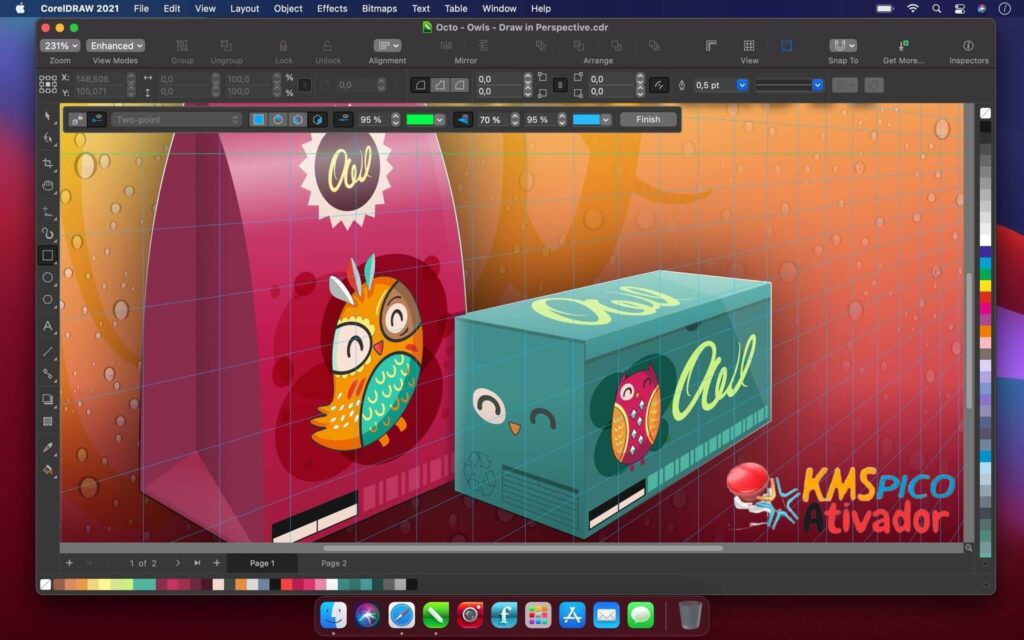Select the rightmost perspective plane button
1024x640 pixels.
(x=317, y=120)
